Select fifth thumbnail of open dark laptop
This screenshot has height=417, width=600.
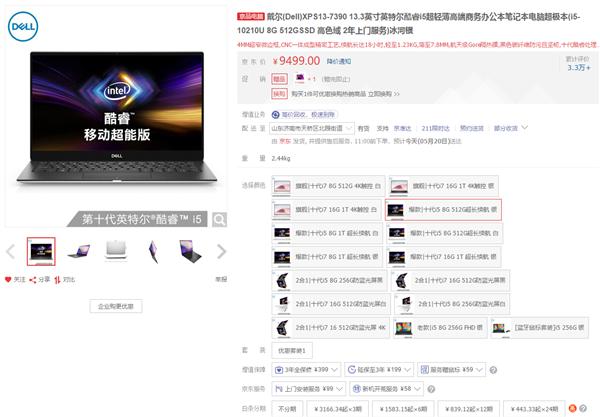click(190, 251)
